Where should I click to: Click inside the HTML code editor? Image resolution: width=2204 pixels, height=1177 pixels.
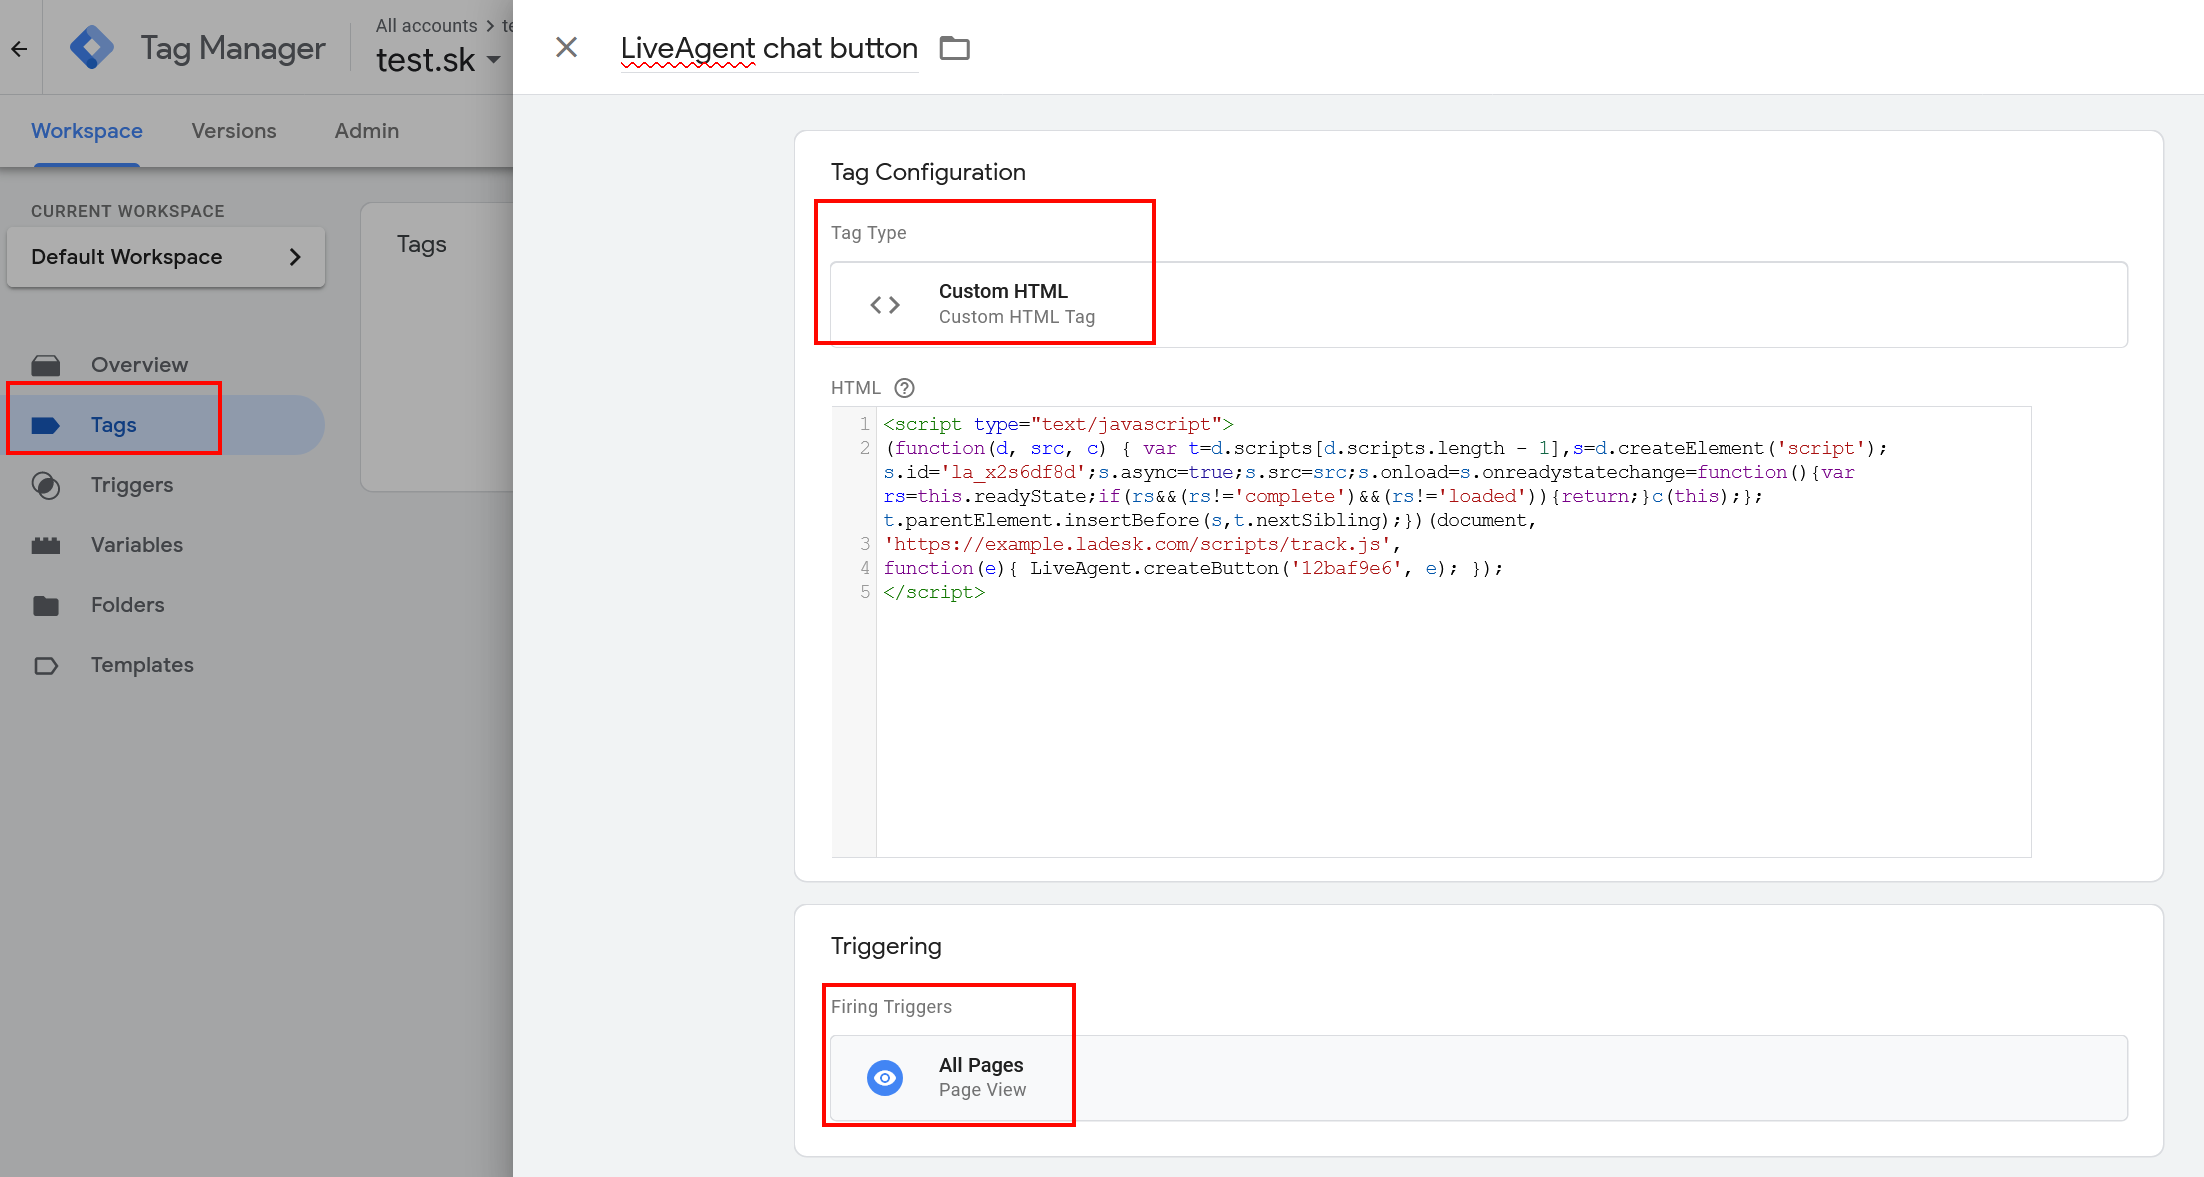coord(1450,700)
